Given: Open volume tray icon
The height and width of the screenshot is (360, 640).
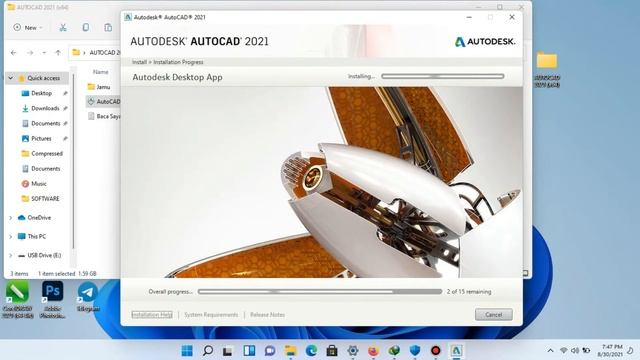Looking at the screenshot, I should pos(575,351).
